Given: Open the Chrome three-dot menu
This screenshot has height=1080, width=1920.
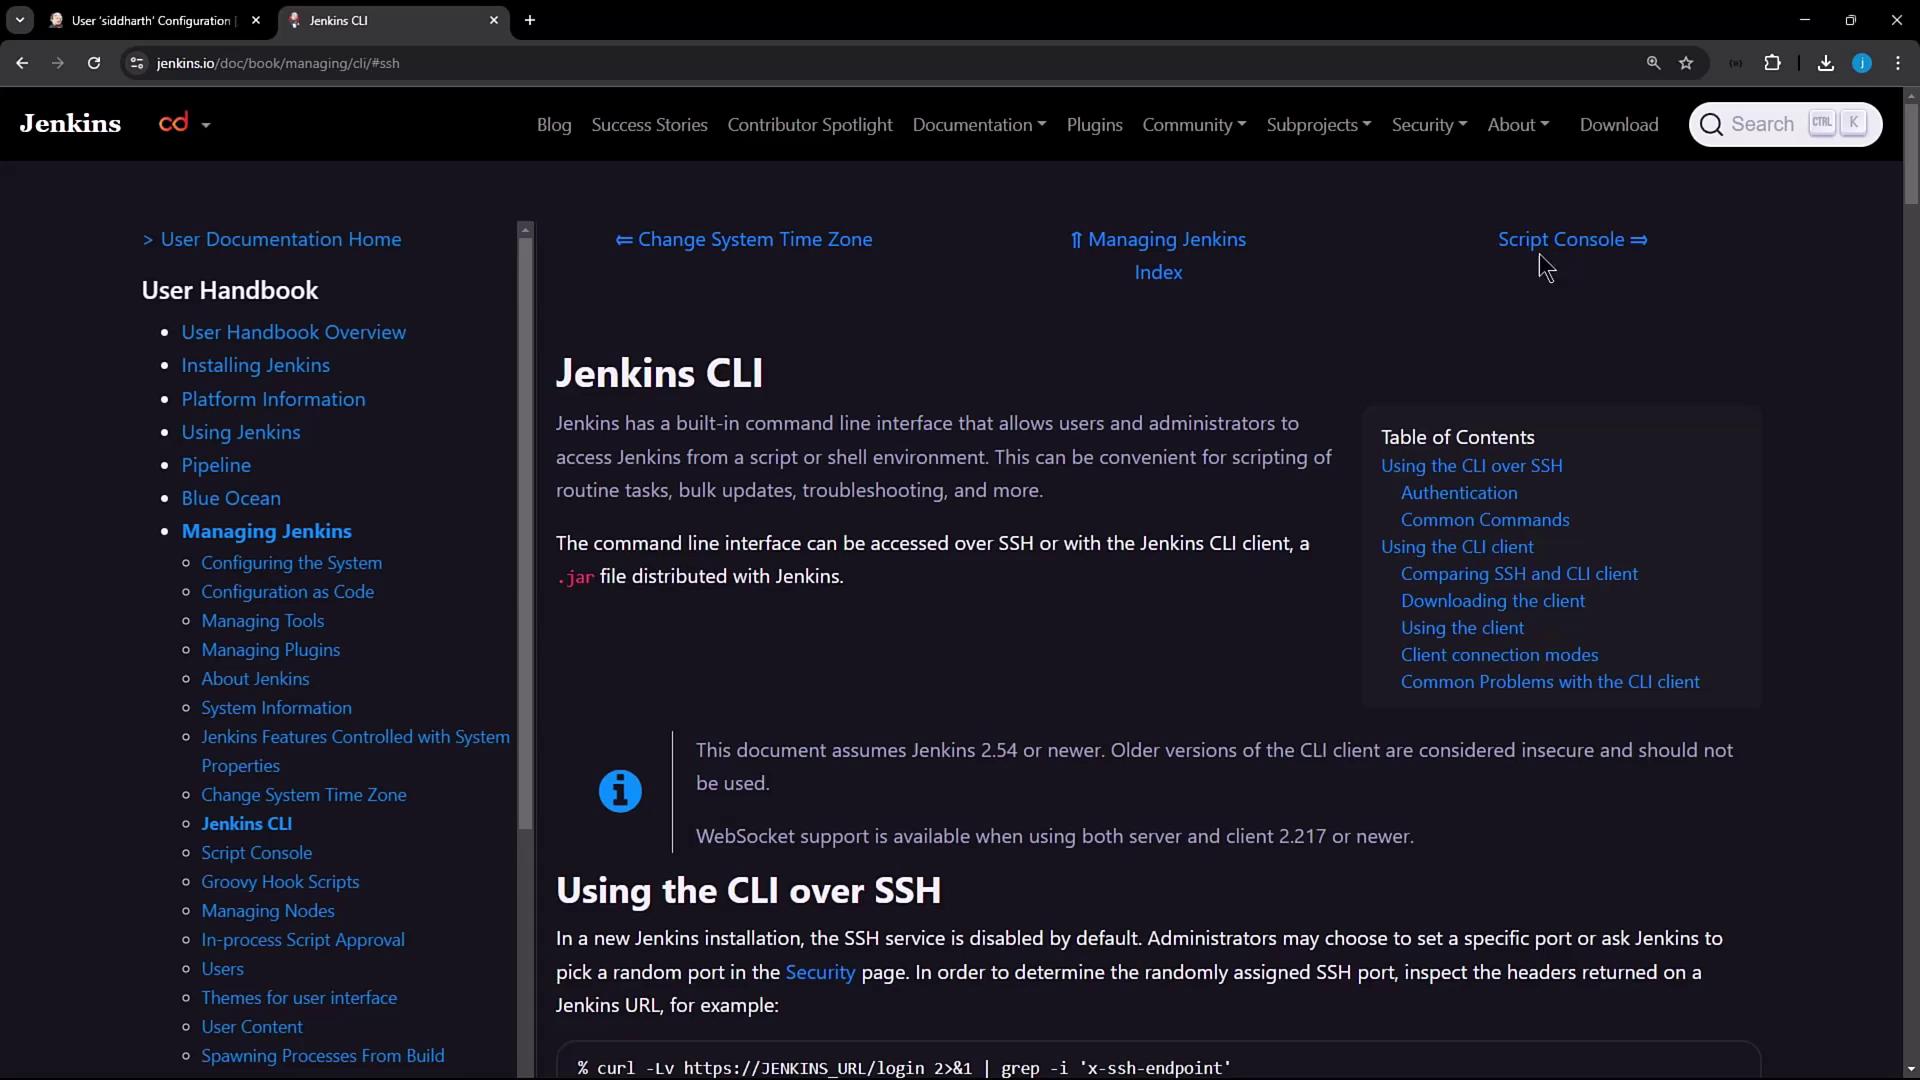Looking at the screenshot, I should (1898, 63).
